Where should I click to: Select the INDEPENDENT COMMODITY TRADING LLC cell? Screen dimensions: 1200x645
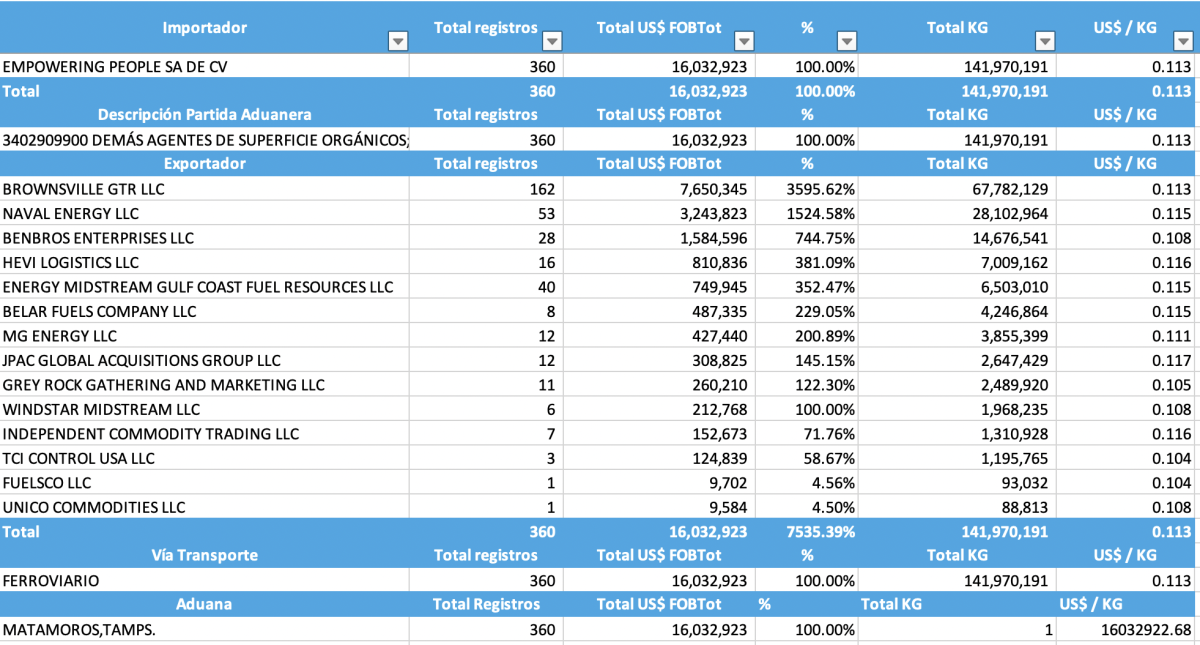click(x=204, y=434)
